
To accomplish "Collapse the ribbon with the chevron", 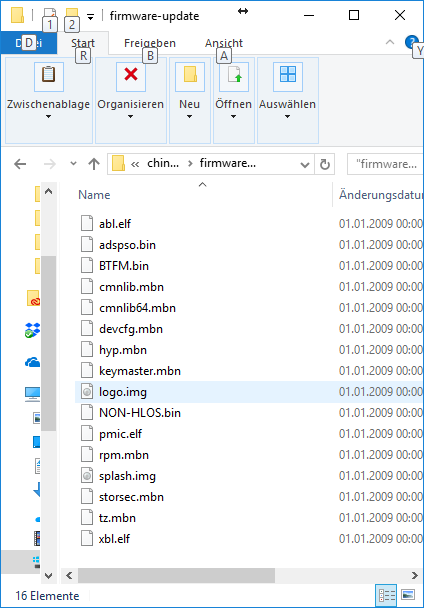I will click(x=389, y=42).
